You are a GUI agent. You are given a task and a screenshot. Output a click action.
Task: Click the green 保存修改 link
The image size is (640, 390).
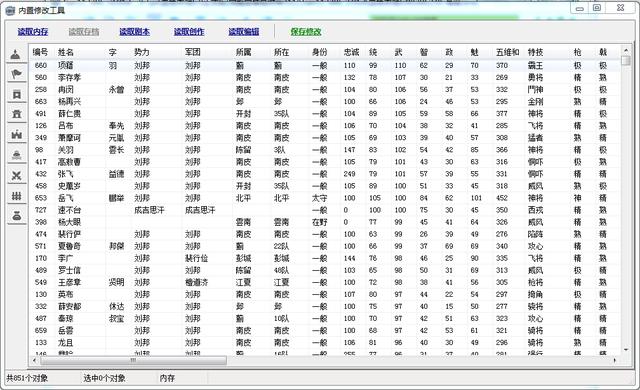[x=306, y=32]
